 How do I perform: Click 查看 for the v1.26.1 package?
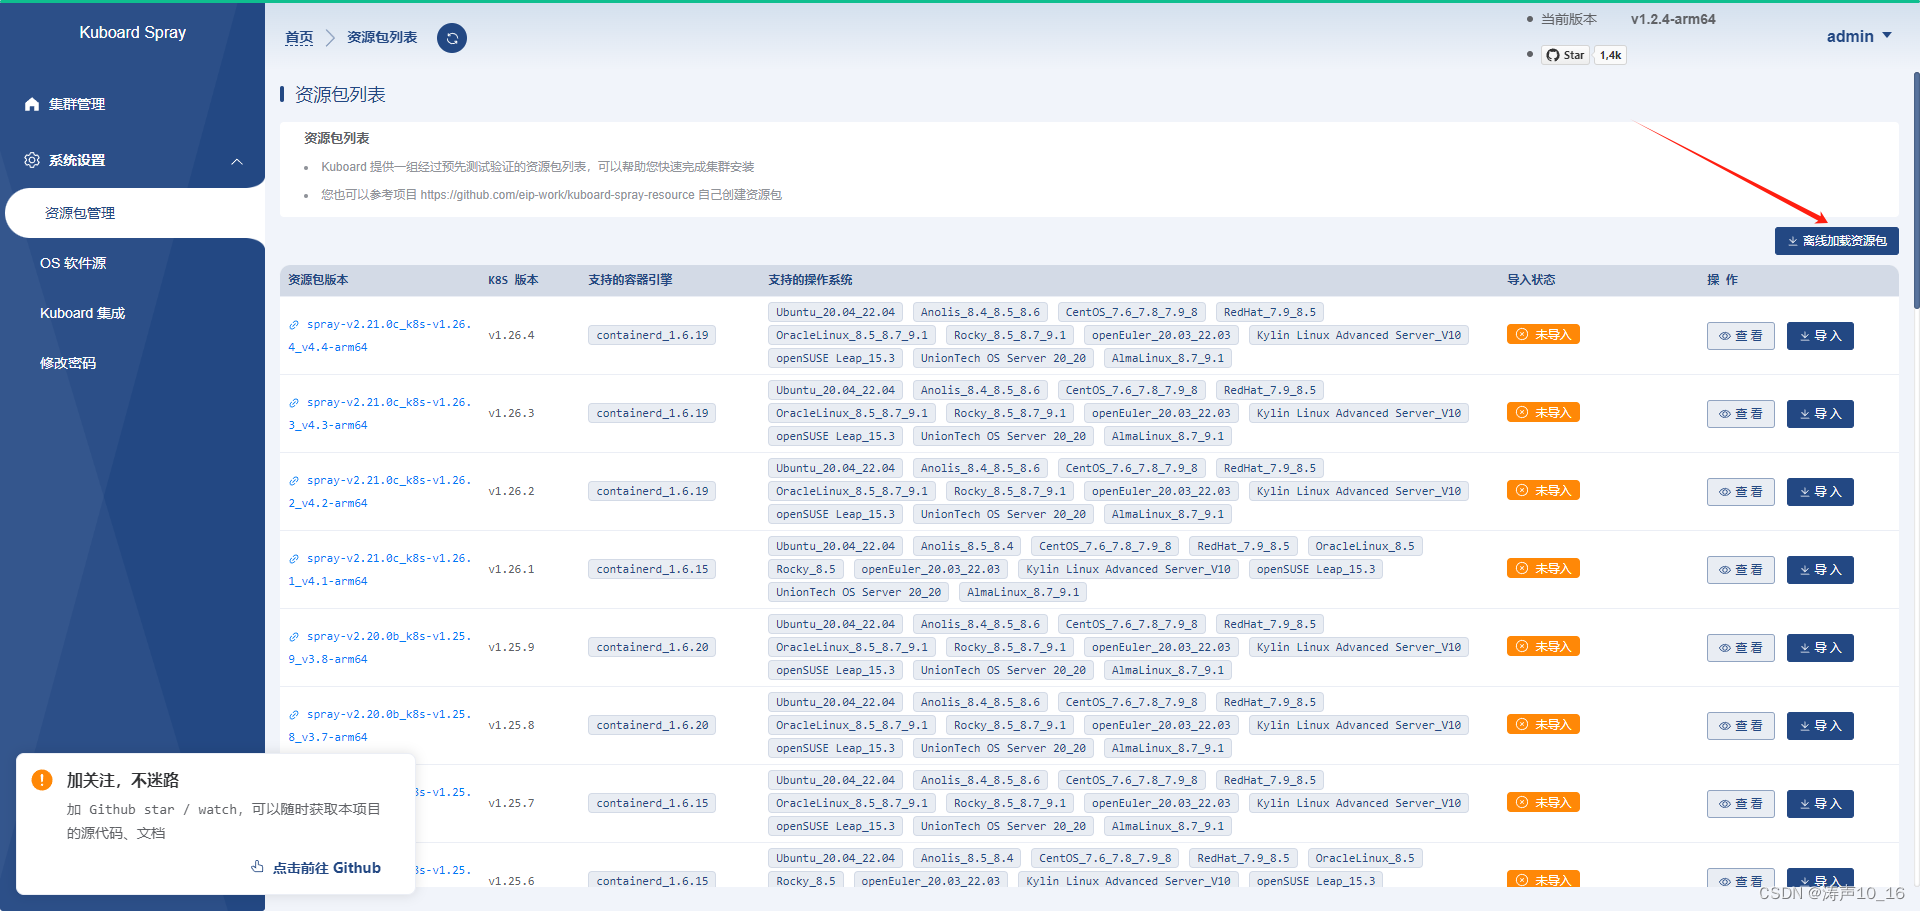(1741, 570)
